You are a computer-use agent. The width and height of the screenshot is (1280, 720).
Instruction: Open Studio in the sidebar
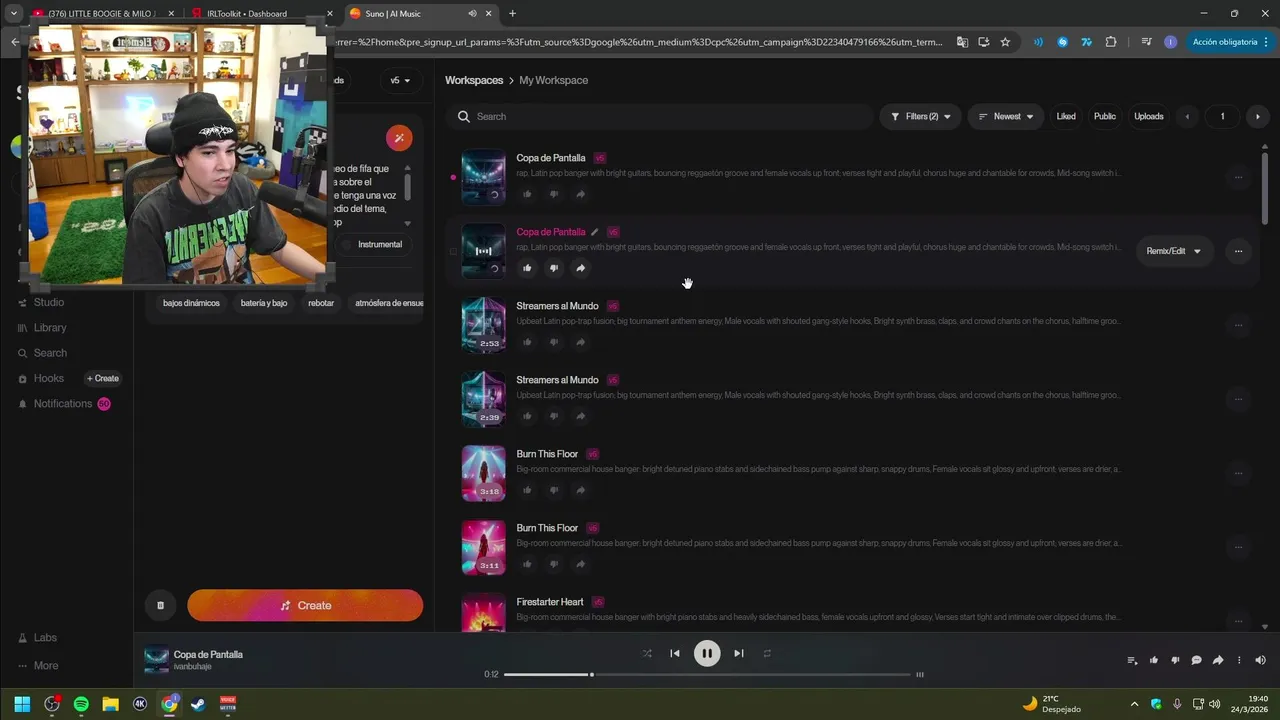[41, 302]
